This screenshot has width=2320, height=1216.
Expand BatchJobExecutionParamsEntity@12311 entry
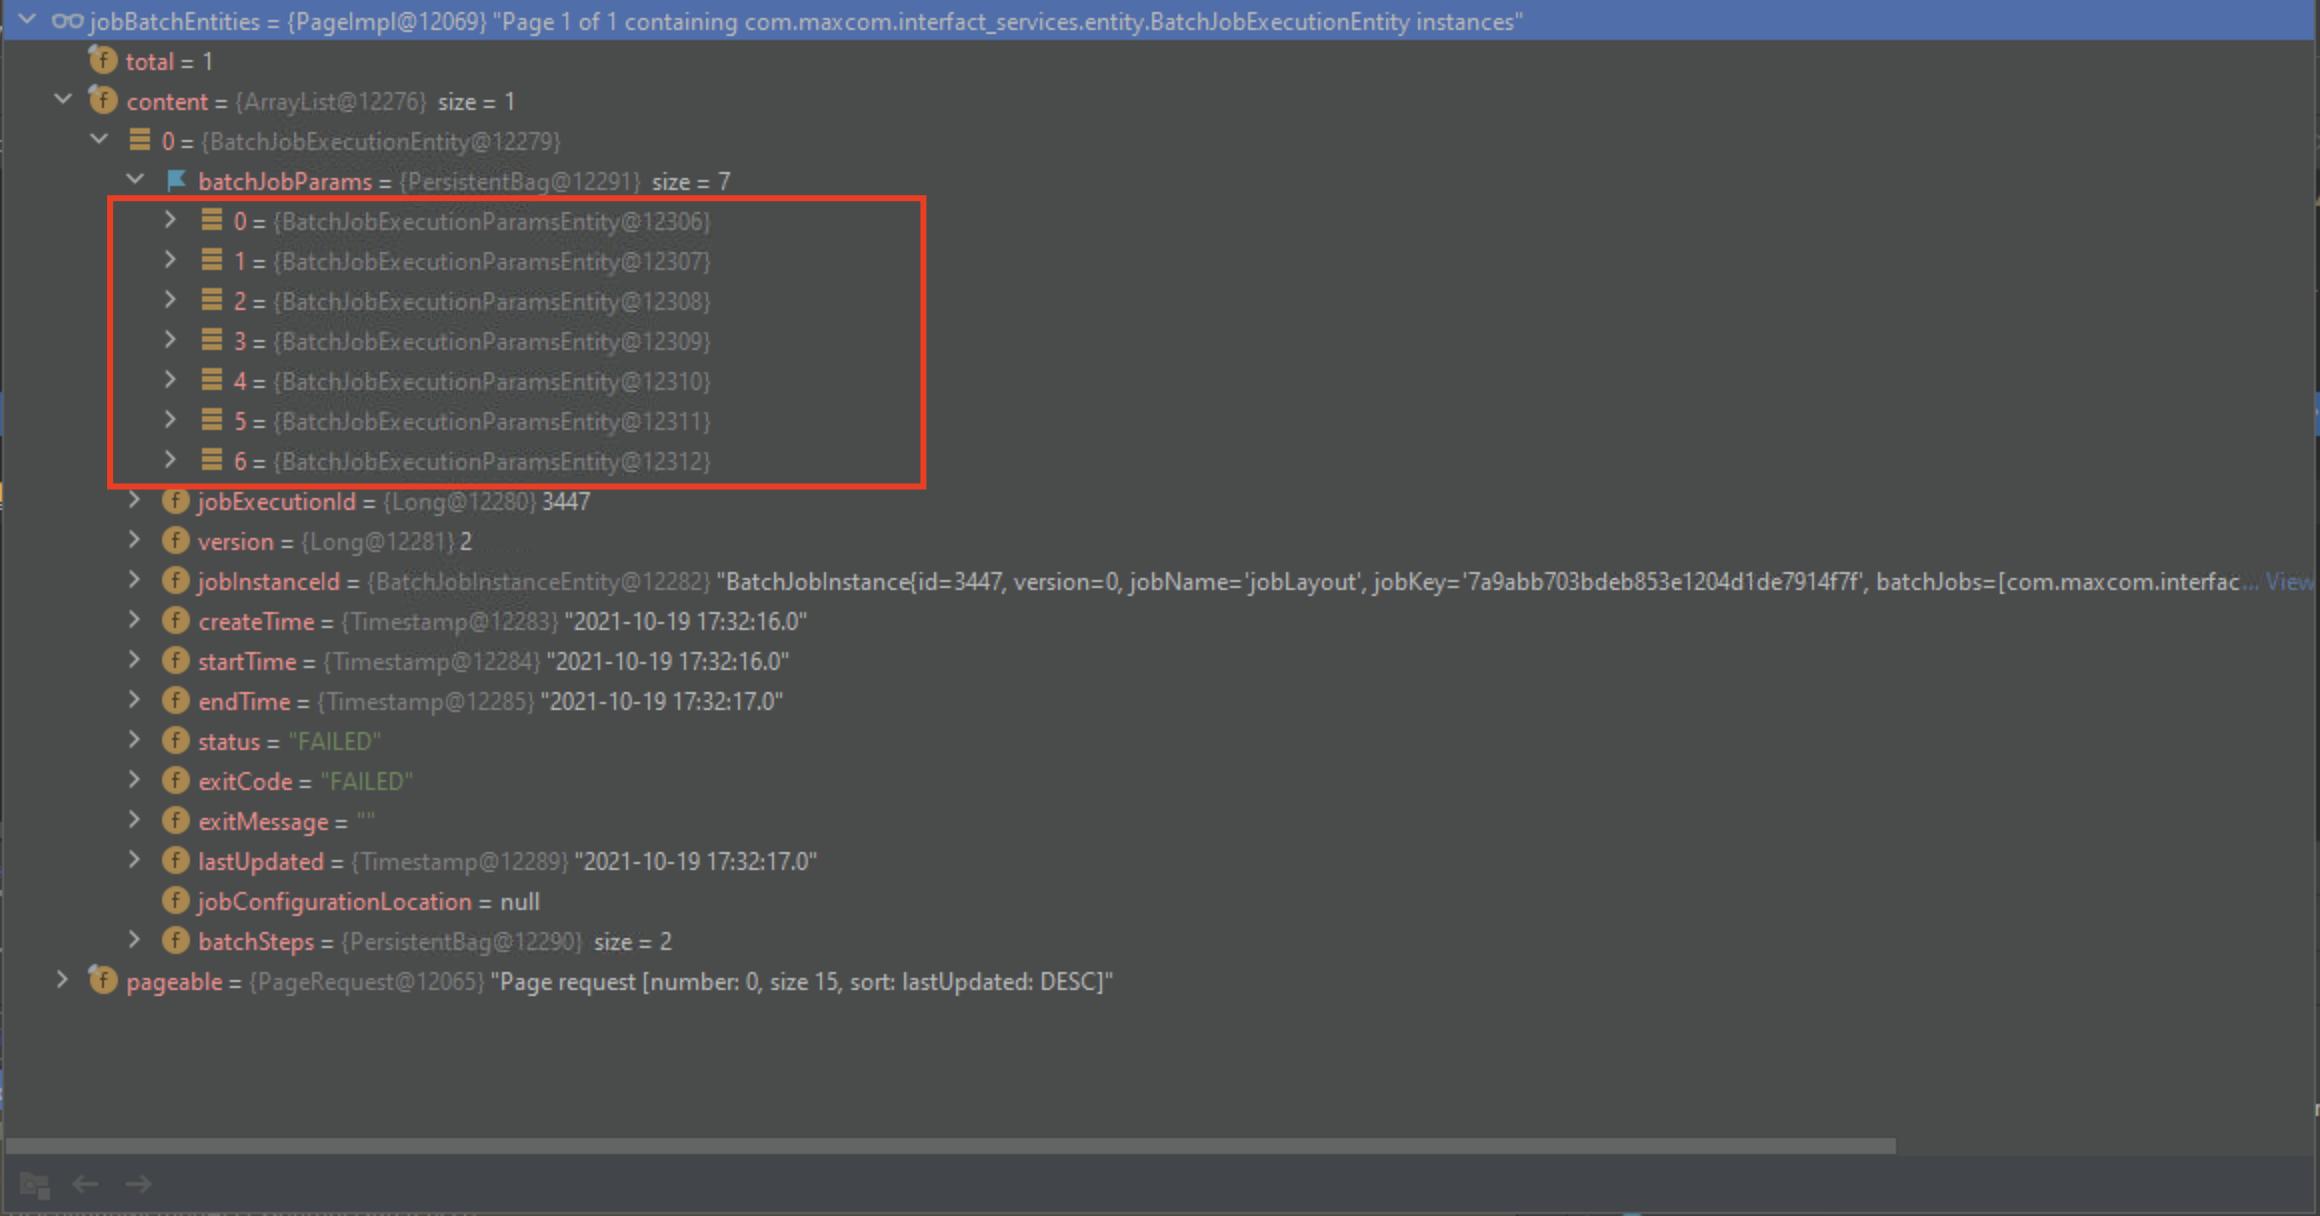(171, 420)
